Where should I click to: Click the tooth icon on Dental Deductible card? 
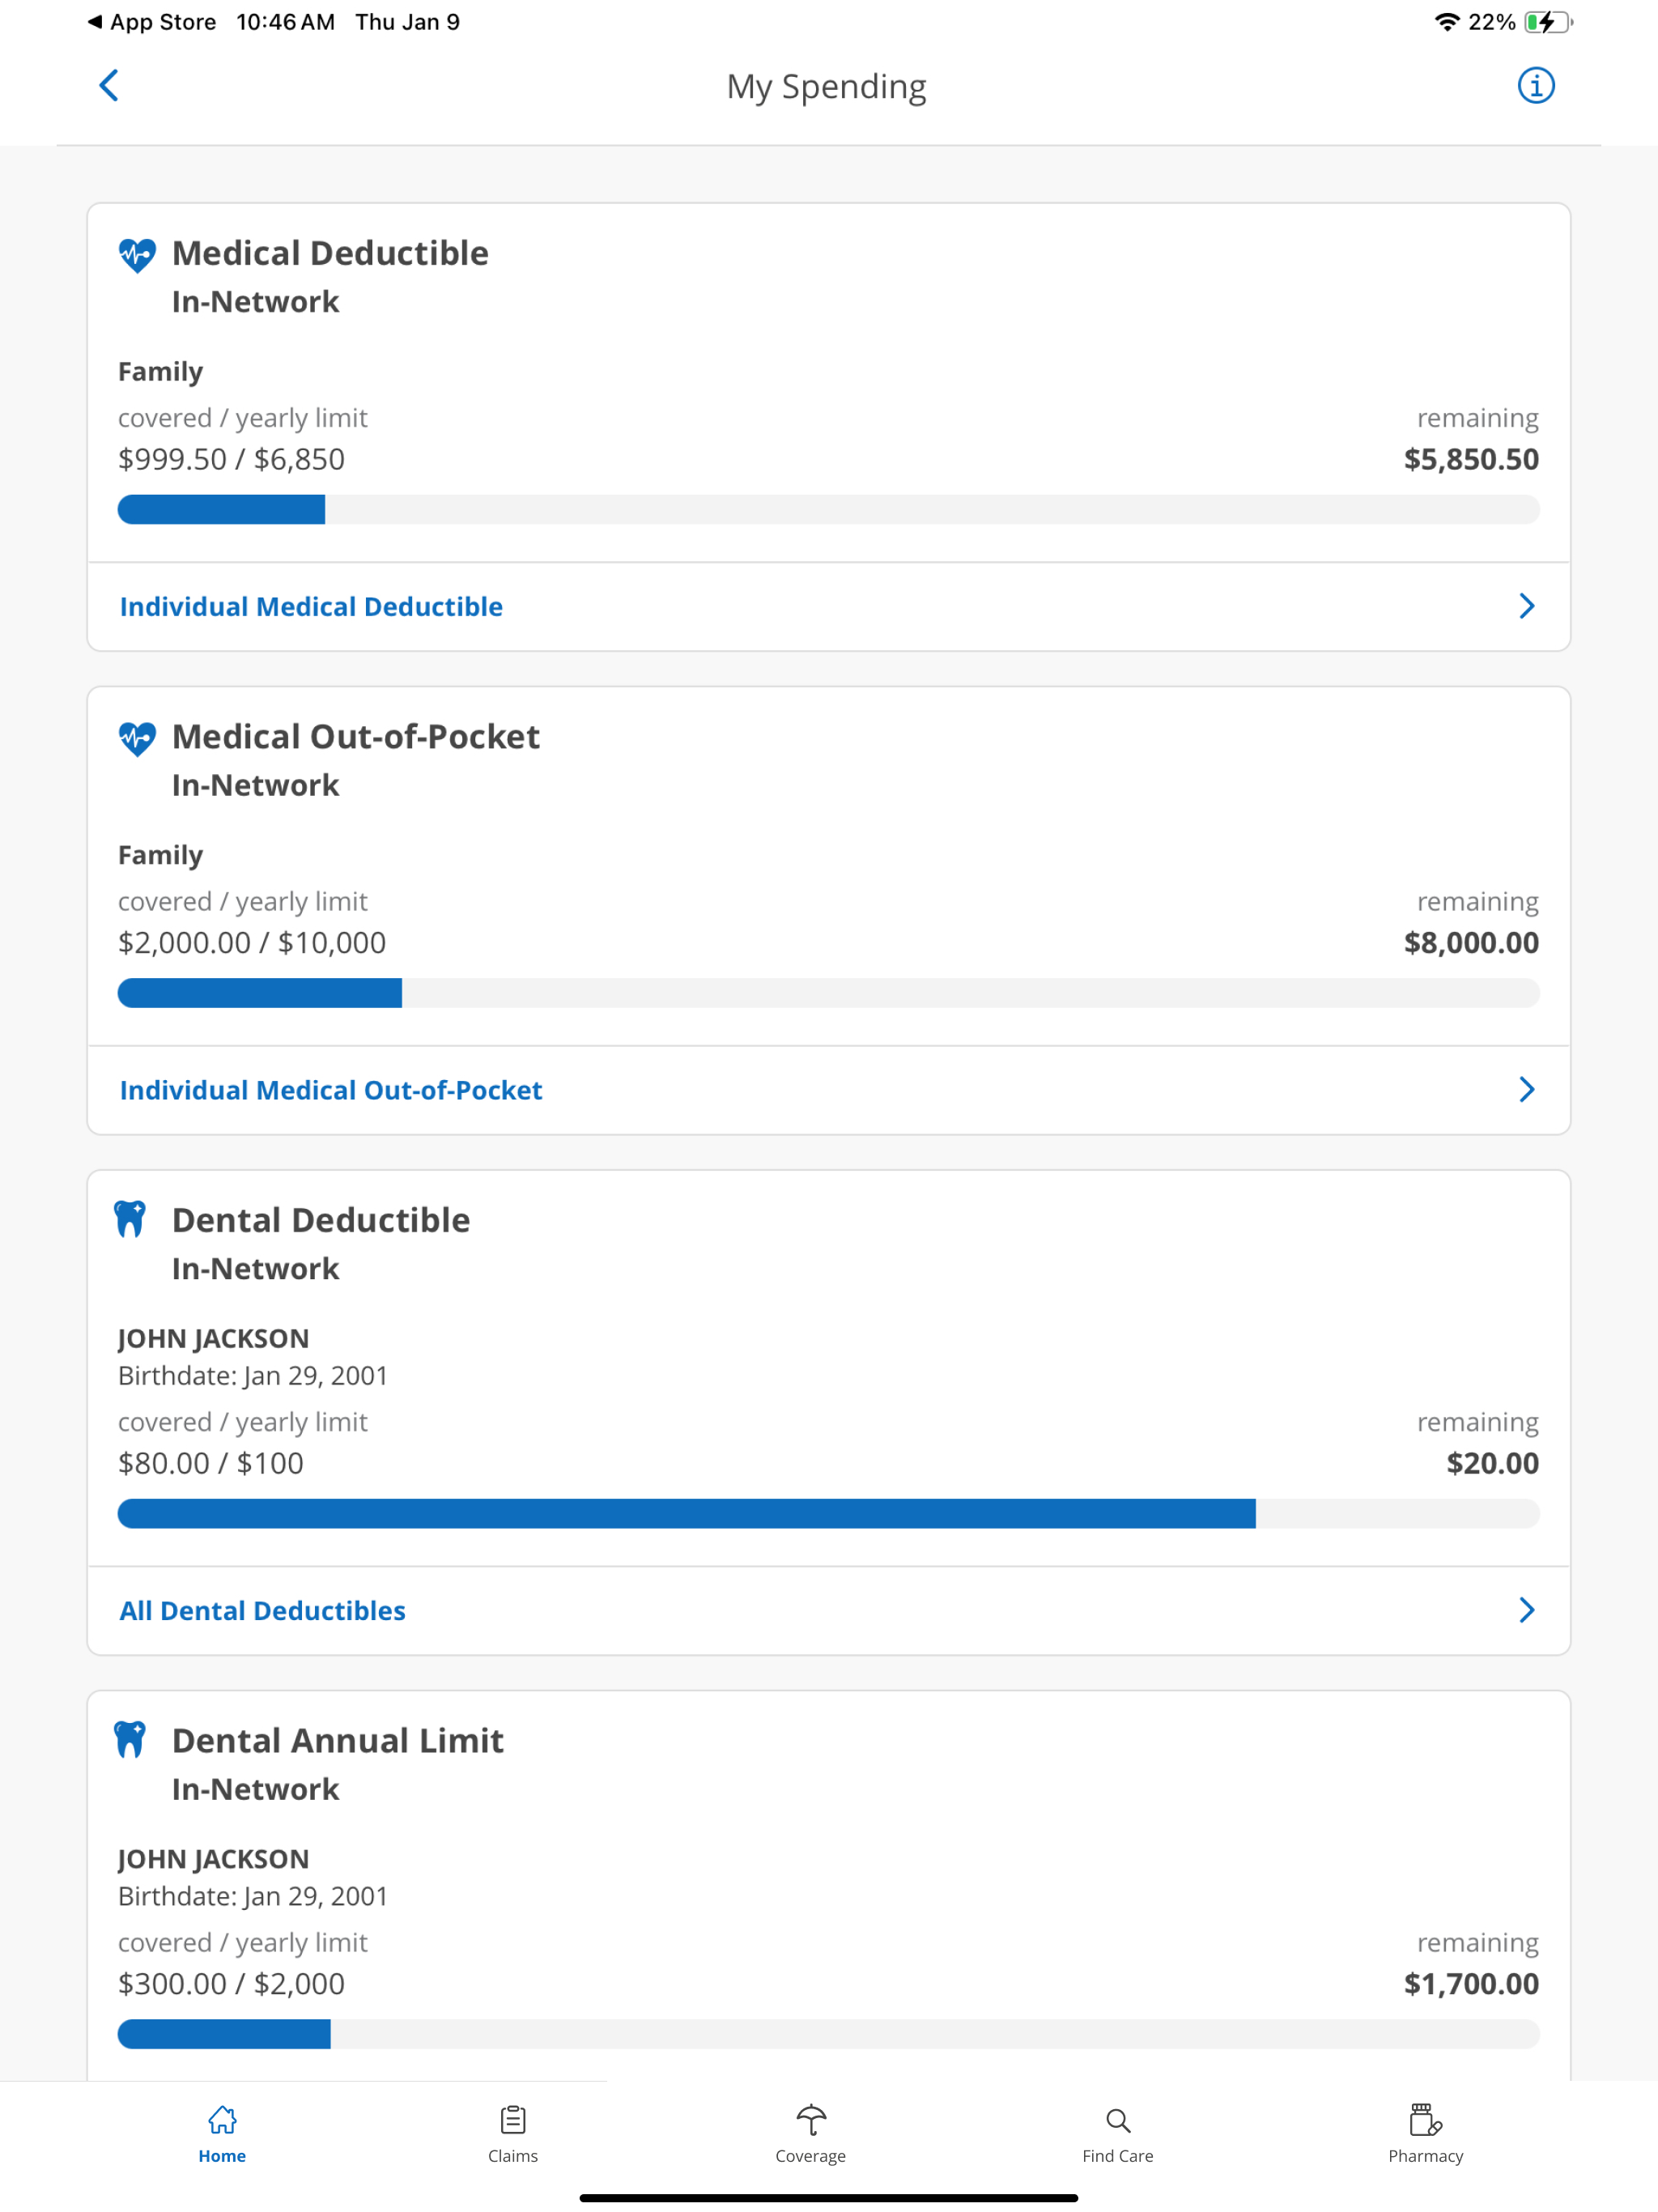pyautogui.click(x=131, y=1221)
